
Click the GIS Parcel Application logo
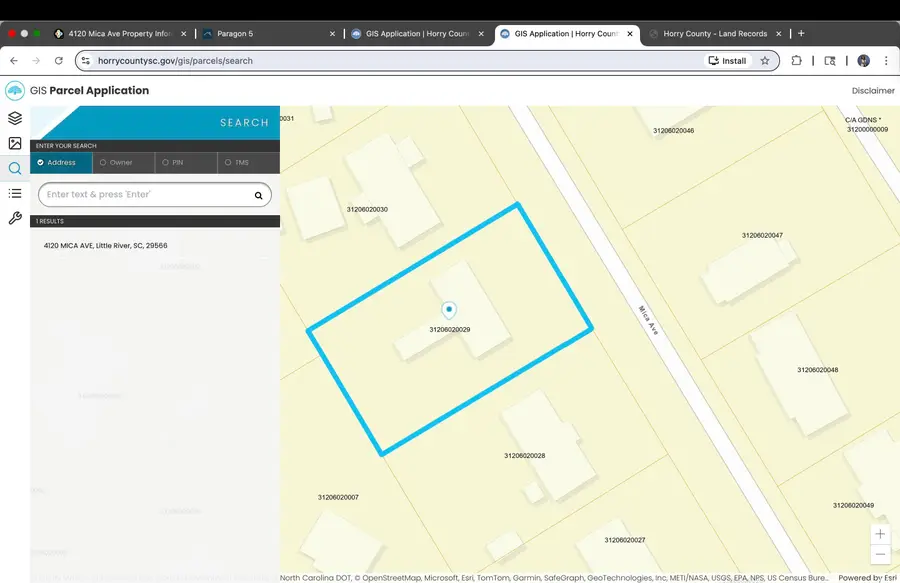tap(14, 90)
